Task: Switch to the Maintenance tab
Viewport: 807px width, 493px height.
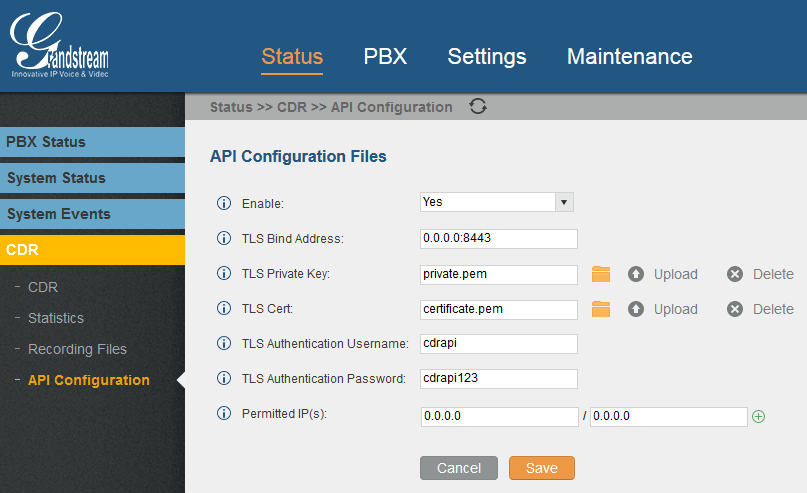Action: [629, 56]
